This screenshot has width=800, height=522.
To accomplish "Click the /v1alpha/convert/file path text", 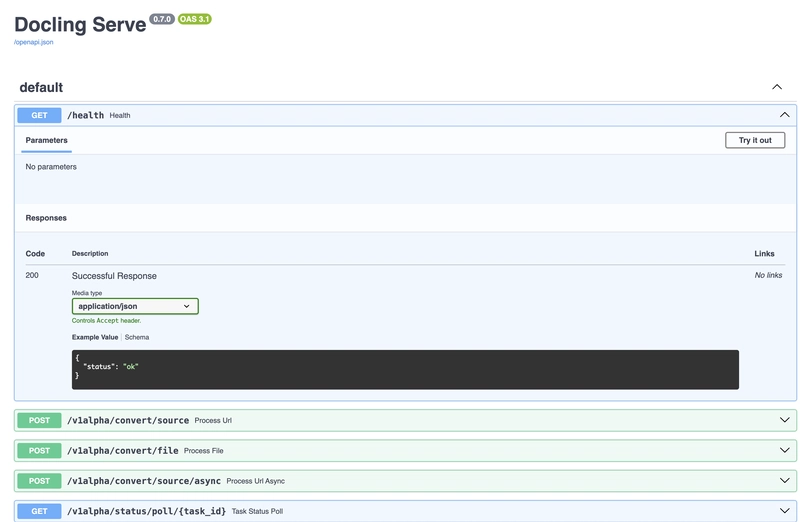I will point(123,451).
